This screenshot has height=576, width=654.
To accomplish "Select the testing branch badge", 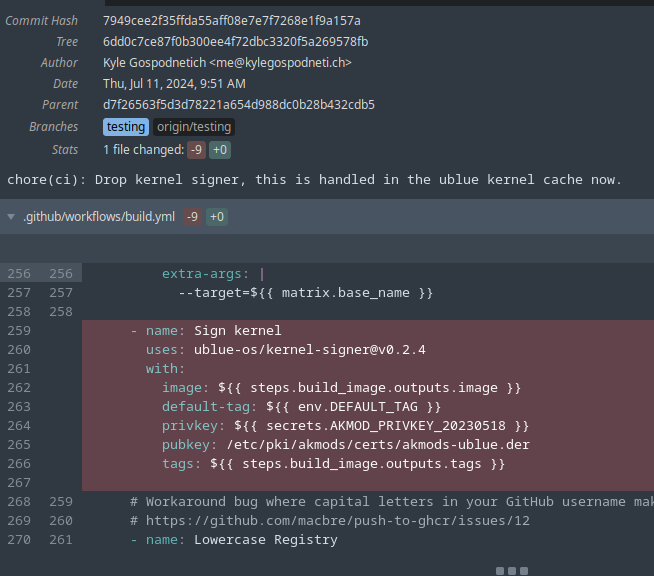I will coord(126,127).
